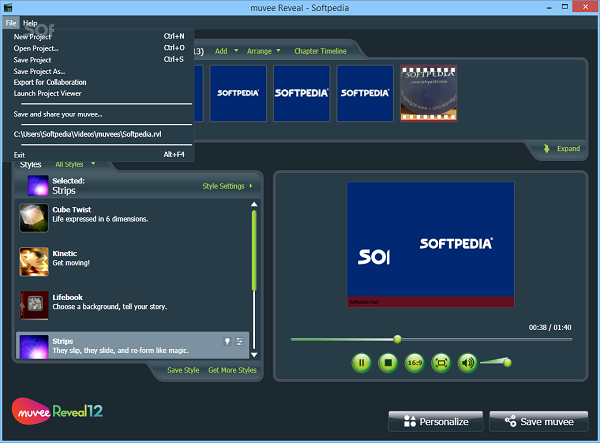
Task: Click the 'Life expressed in 6 dimensions.' text
Action: (x=100, y=219)
